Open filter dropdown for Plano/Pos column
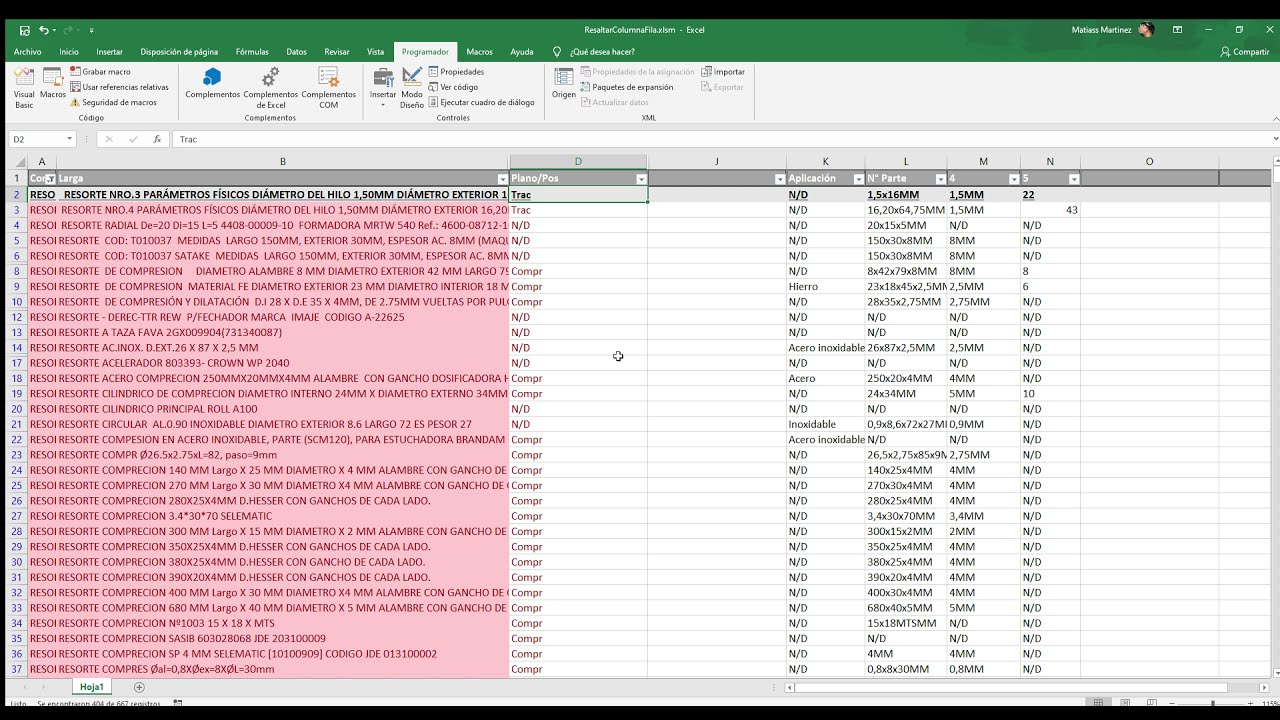The height and width of the screenshot is (720, 1280). [x=641, y=179]
